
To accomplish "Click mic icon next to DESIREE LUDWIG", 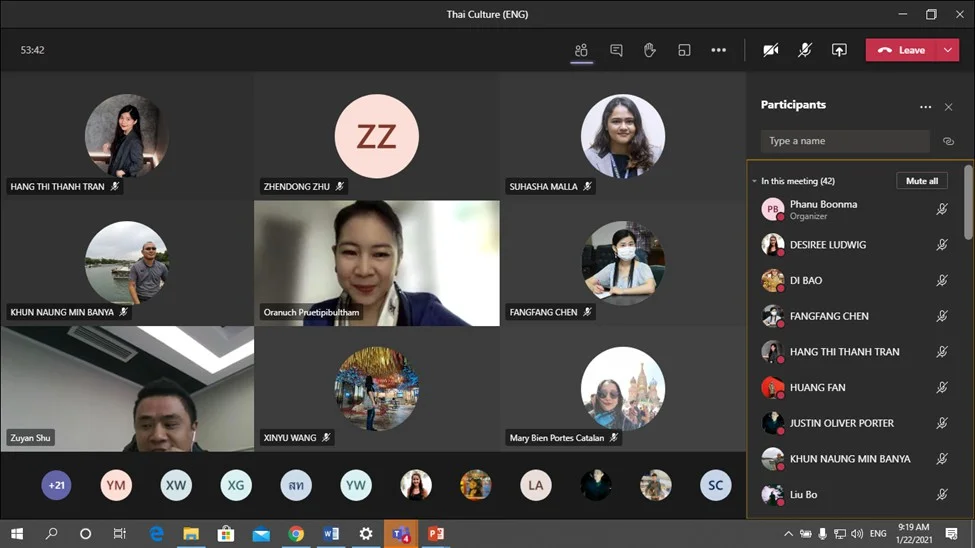I will 942,245.
